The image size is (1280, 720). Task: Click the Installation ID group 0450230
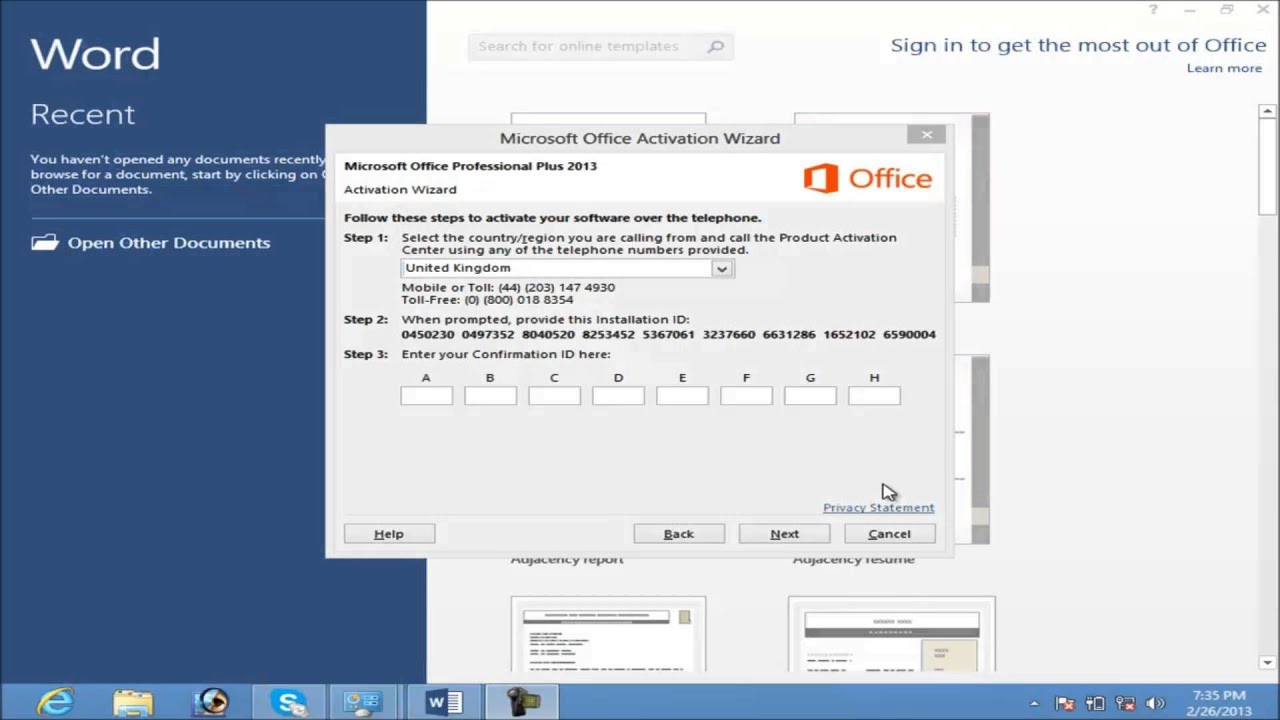[428, 335]
